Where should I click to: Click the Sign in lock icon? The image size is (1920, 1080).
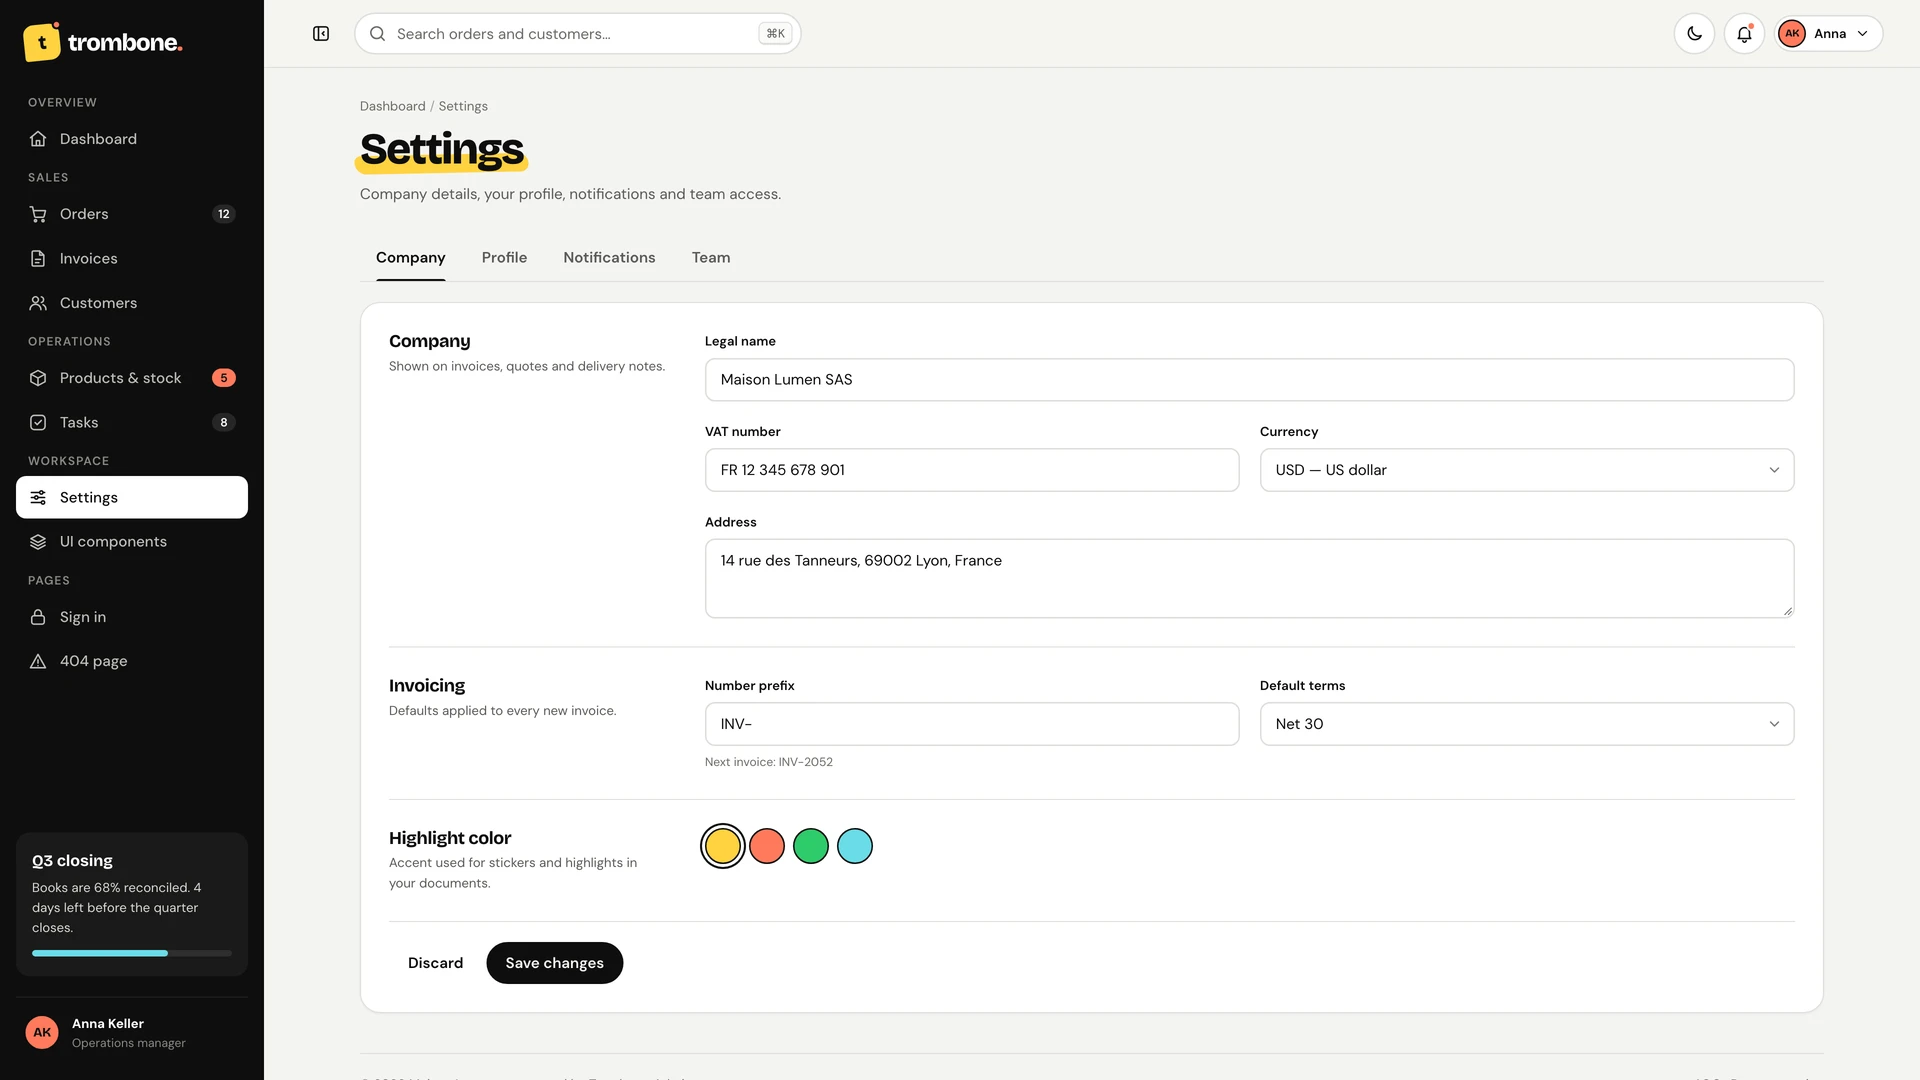[x=38, y=617]
